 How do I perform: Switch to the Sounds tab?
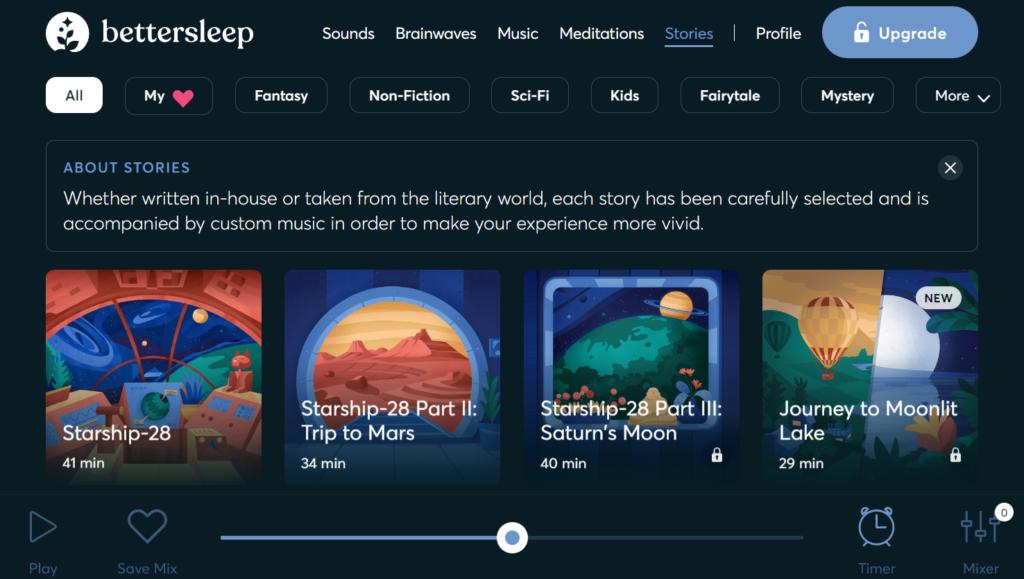pos(348,33)
